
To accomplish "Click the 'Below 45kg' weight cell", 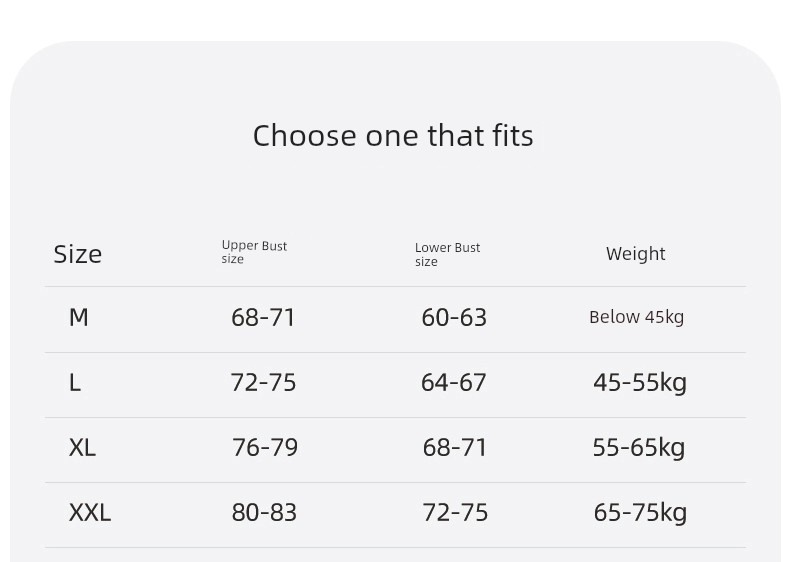I will 636,317.
